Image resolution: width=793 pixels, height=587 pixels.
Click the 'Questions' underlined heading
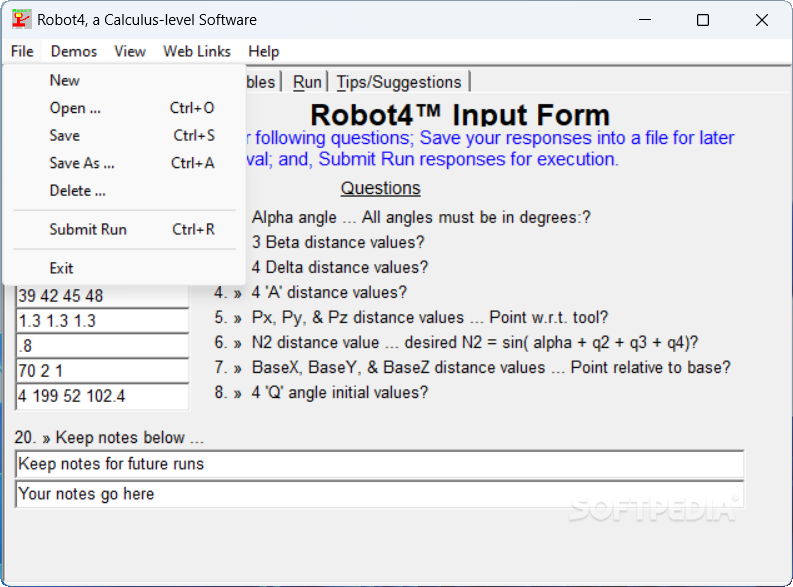[x=380, y=188]
